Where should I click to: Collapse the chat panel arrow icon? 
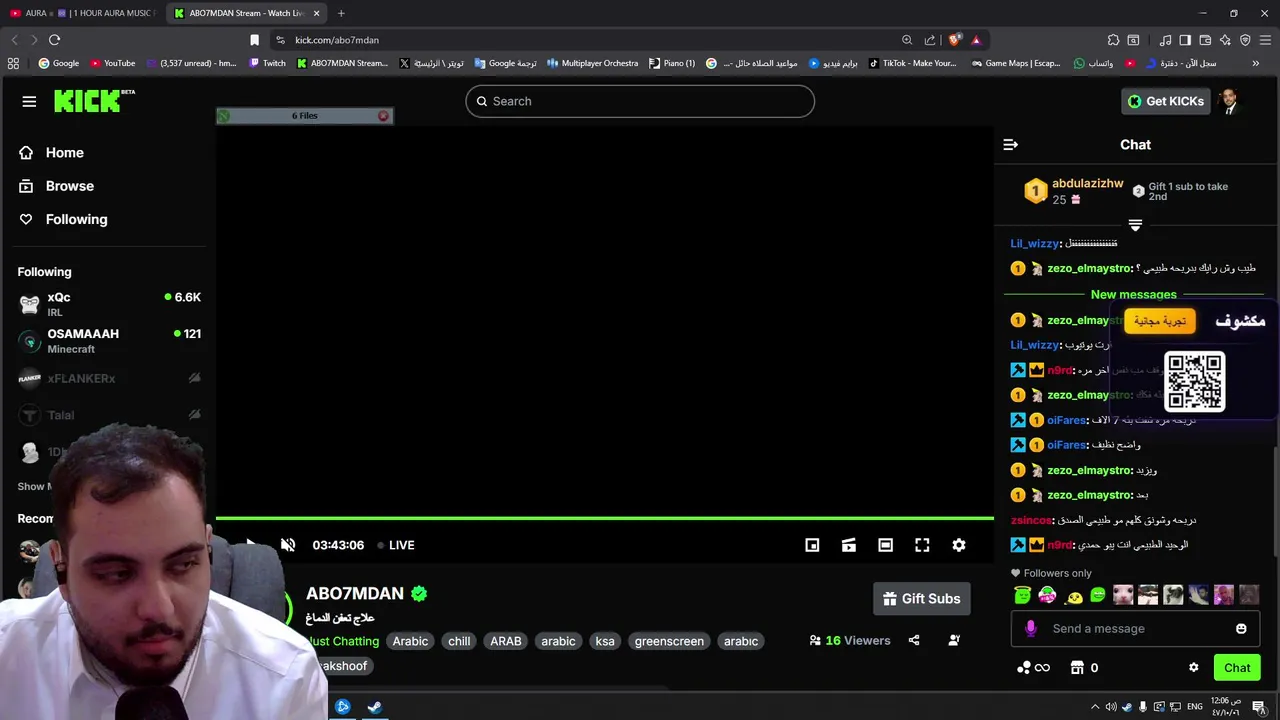pyautogui.click(x=1010, y=145)
